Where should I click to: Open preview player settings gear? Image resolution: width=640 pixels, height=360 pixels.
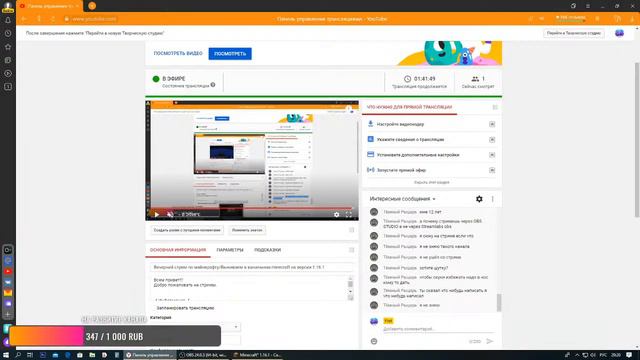[336, 214]
